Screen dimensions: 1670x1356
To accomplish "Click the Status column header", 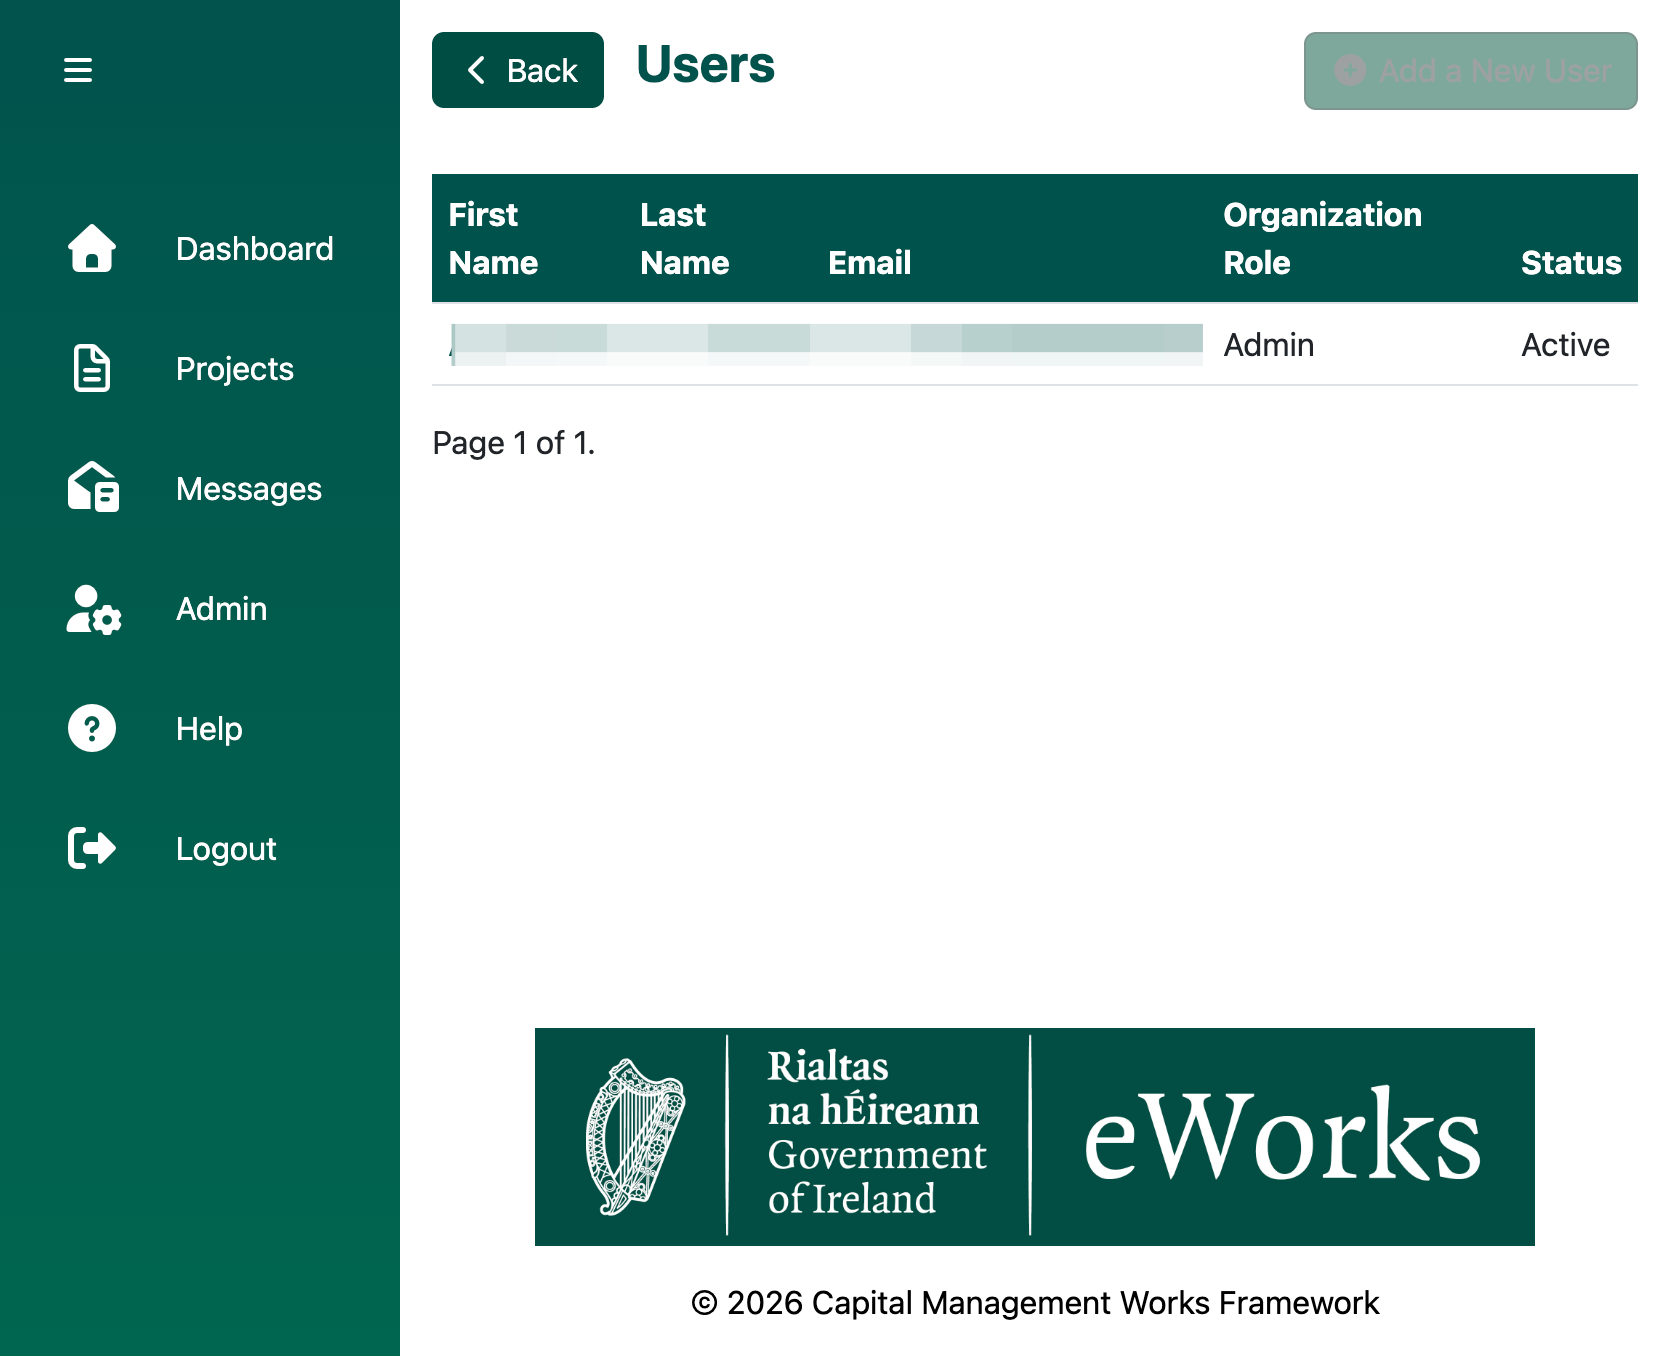I will point(1571,262).
